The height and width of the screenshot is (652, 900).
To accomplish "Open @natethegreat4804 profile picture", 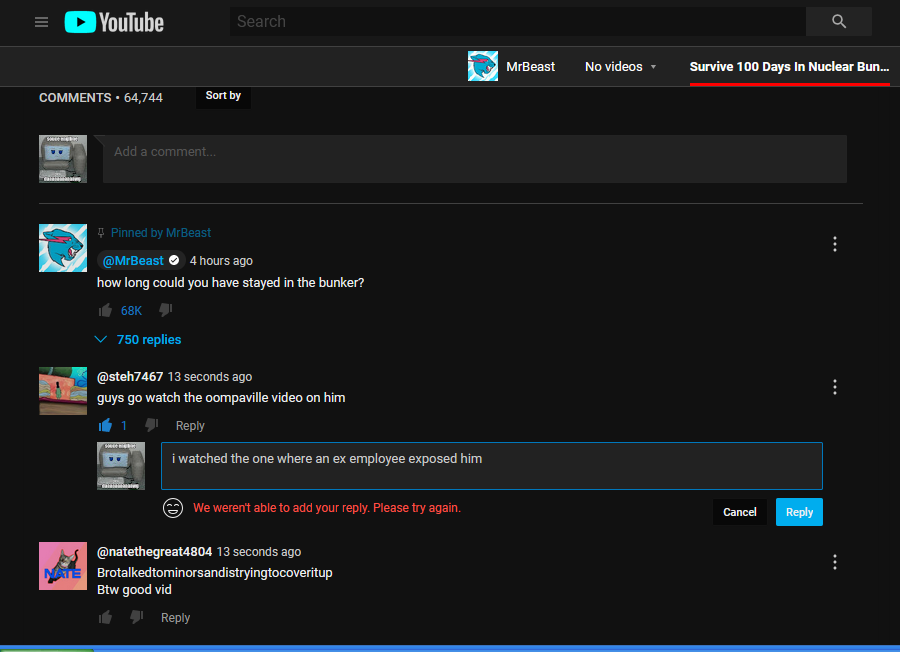I will coord(63,566).
